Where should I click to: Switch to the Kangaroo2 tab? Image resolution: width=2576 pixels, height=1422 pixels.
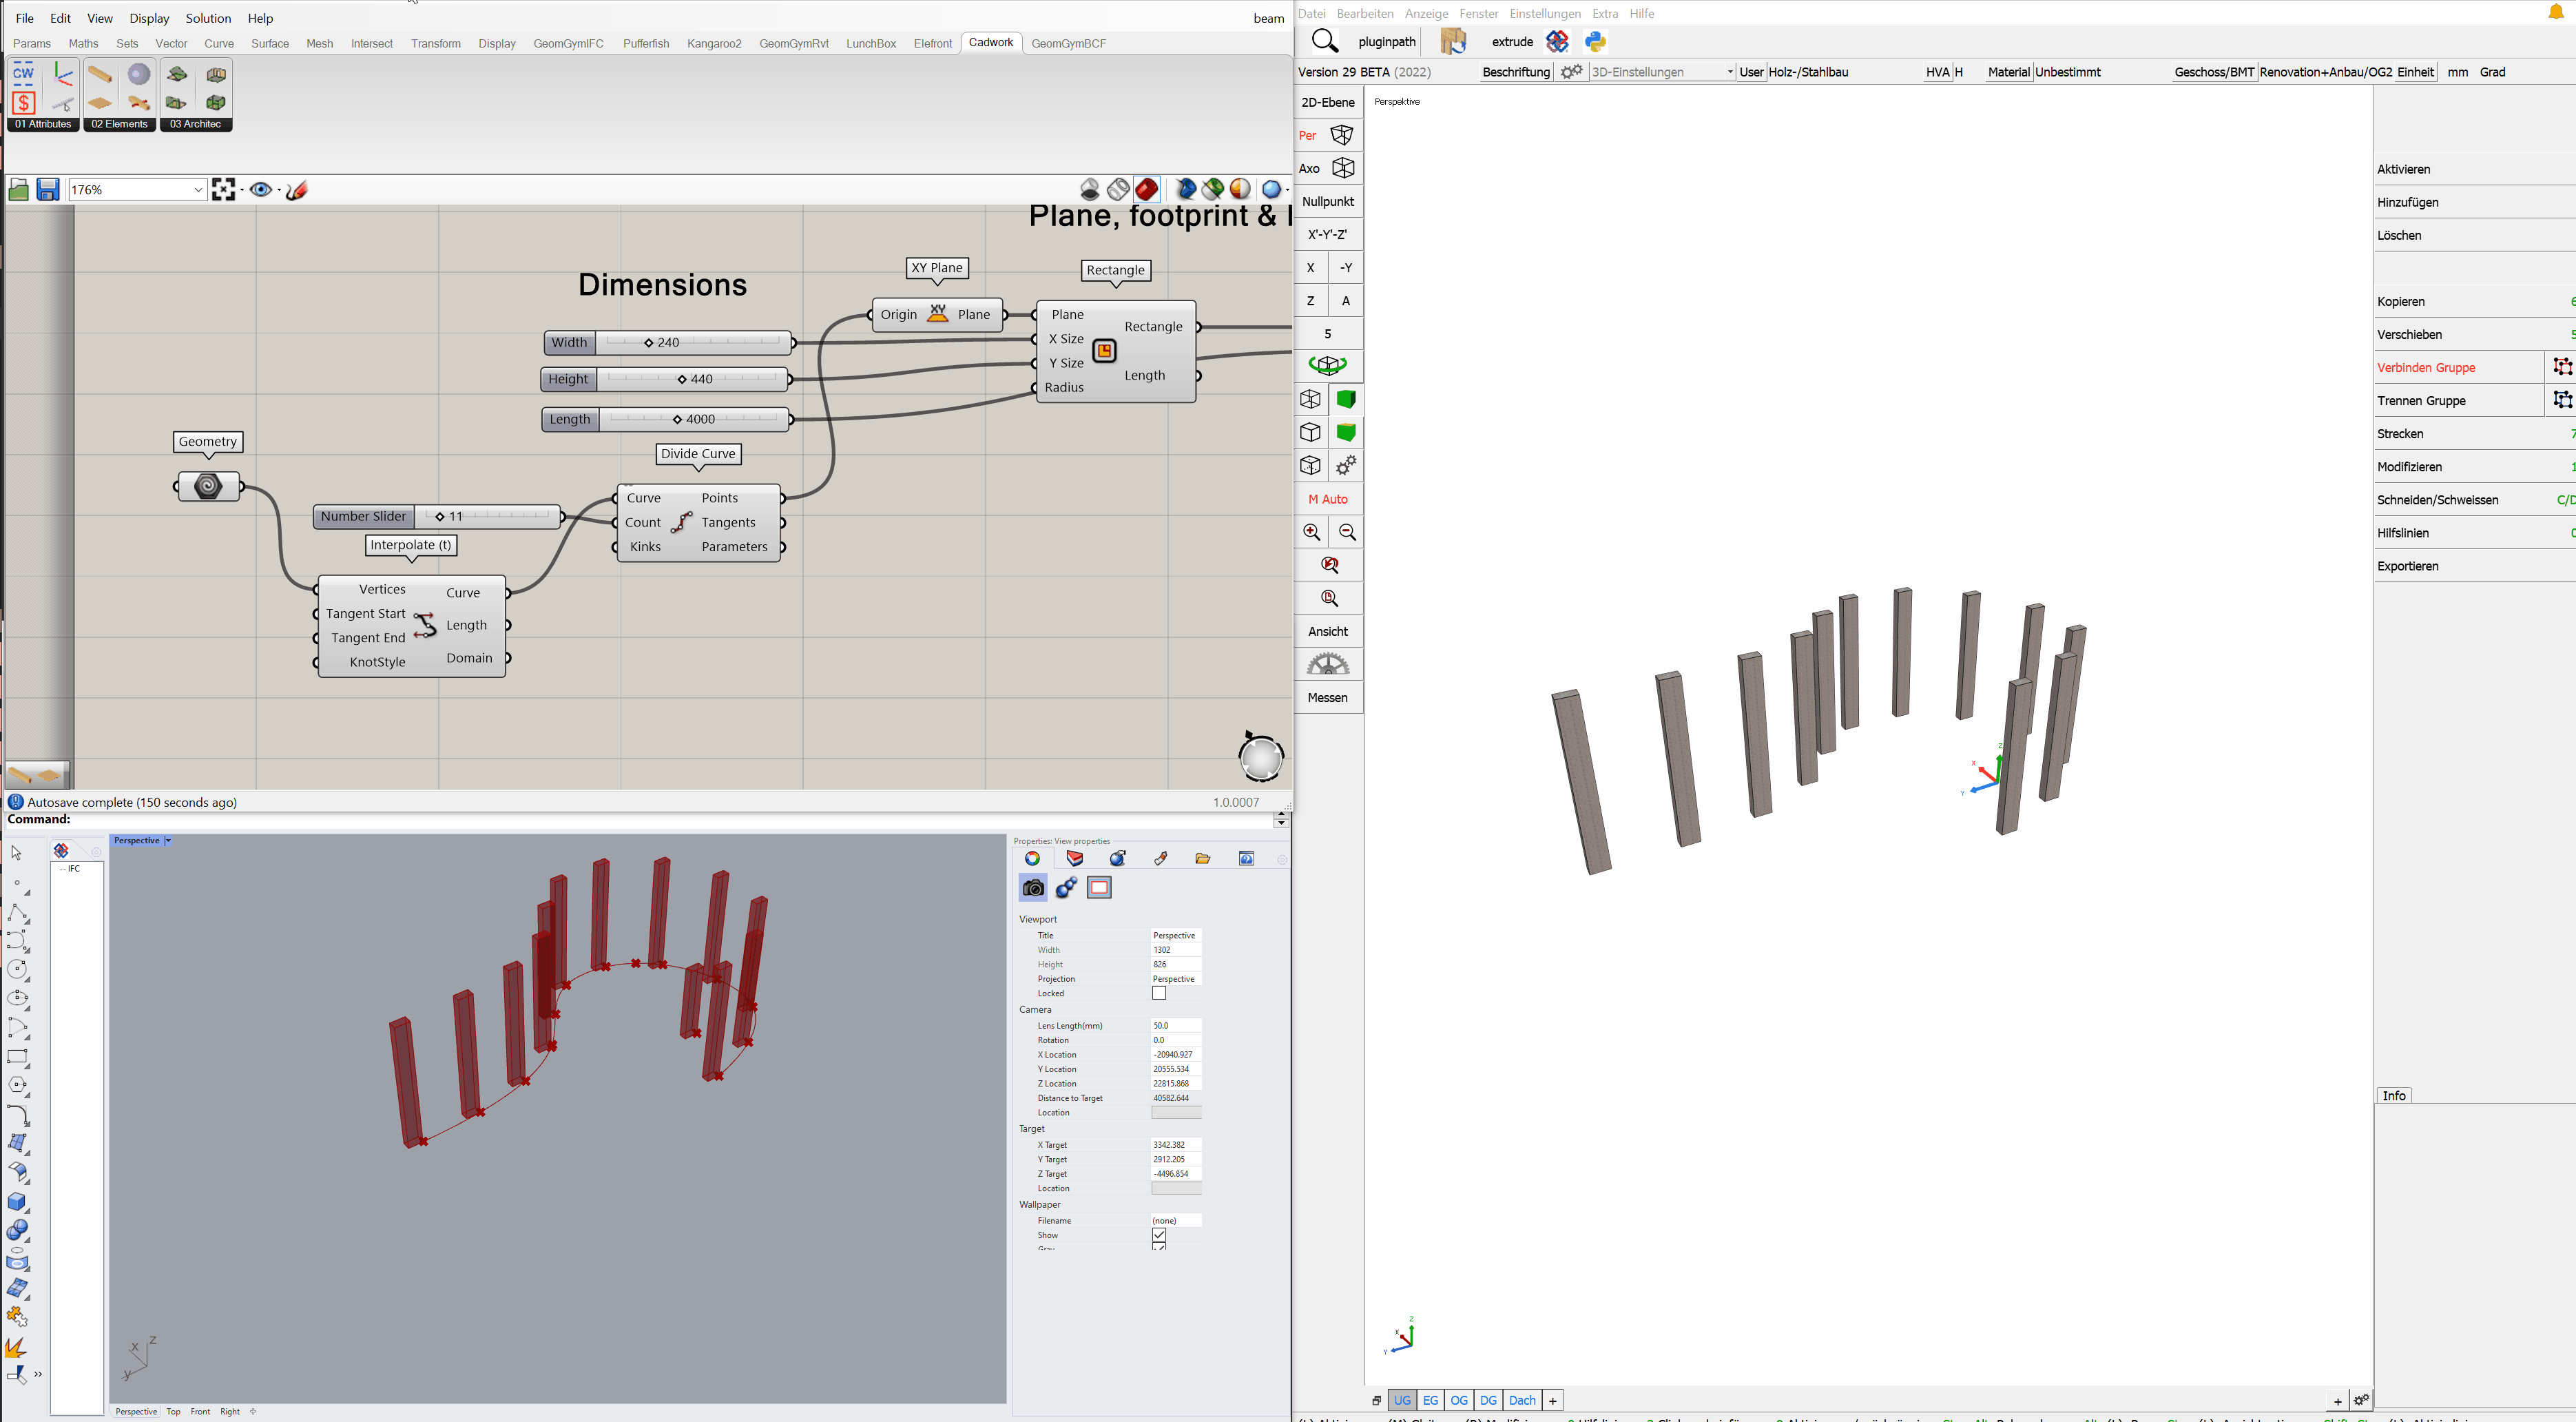(x=714, y=43)
